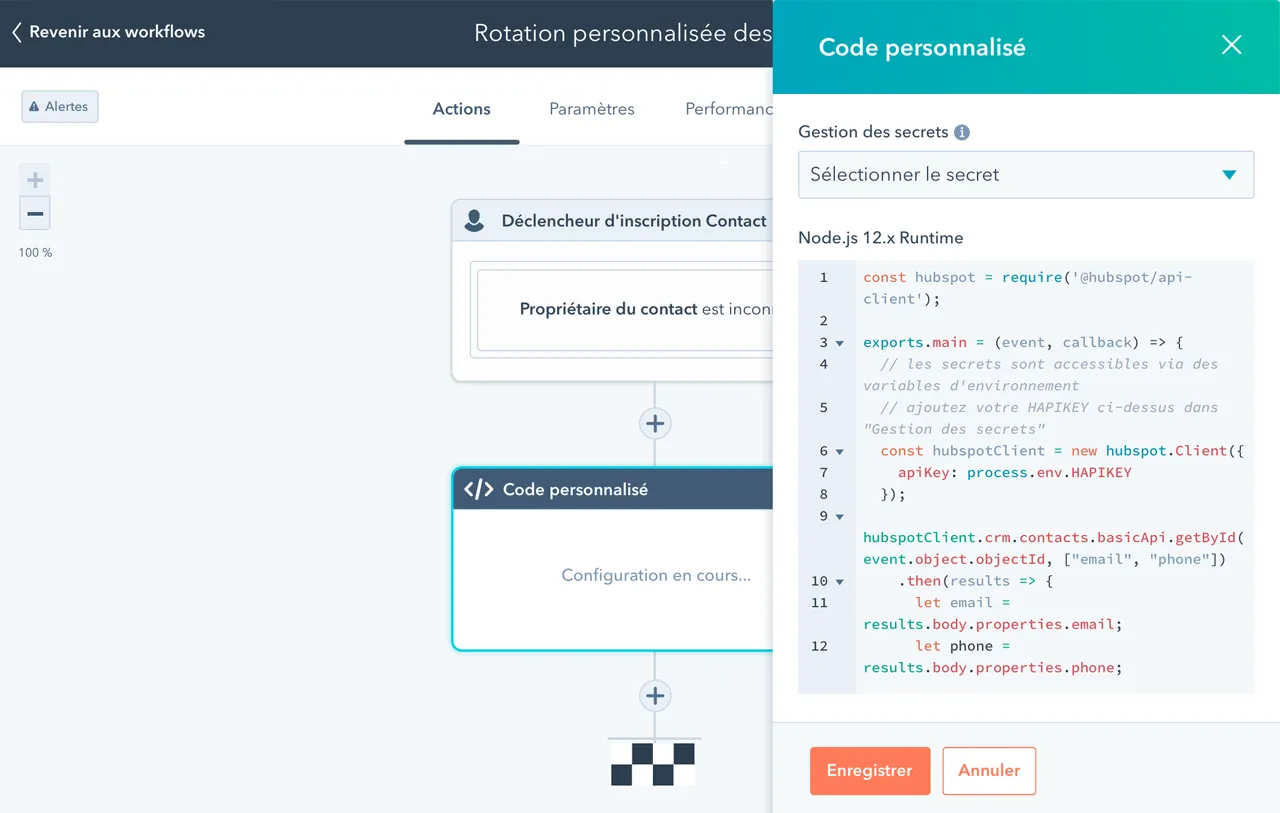Click the back chevron to return to workflows
This screenshot has height=813, width=1280.
pos(17,32)
